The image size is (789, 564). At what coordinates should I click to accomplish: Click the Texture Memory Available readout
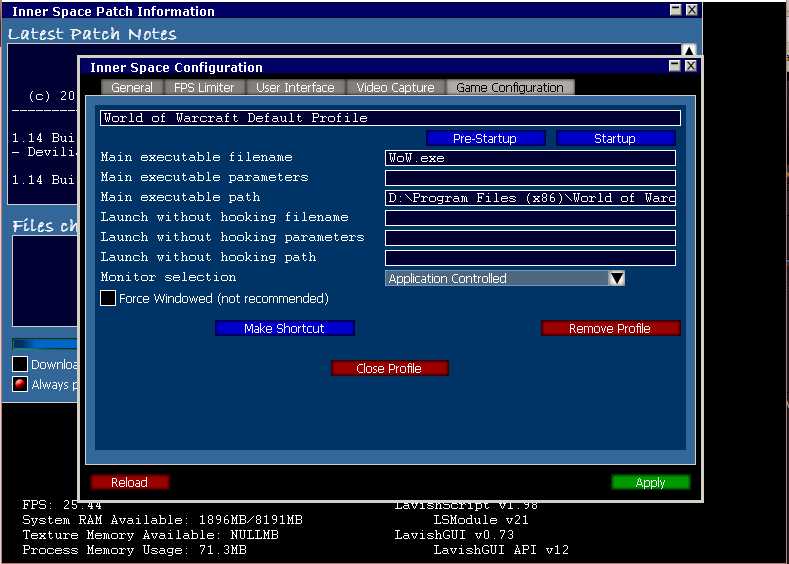(150, 534)
